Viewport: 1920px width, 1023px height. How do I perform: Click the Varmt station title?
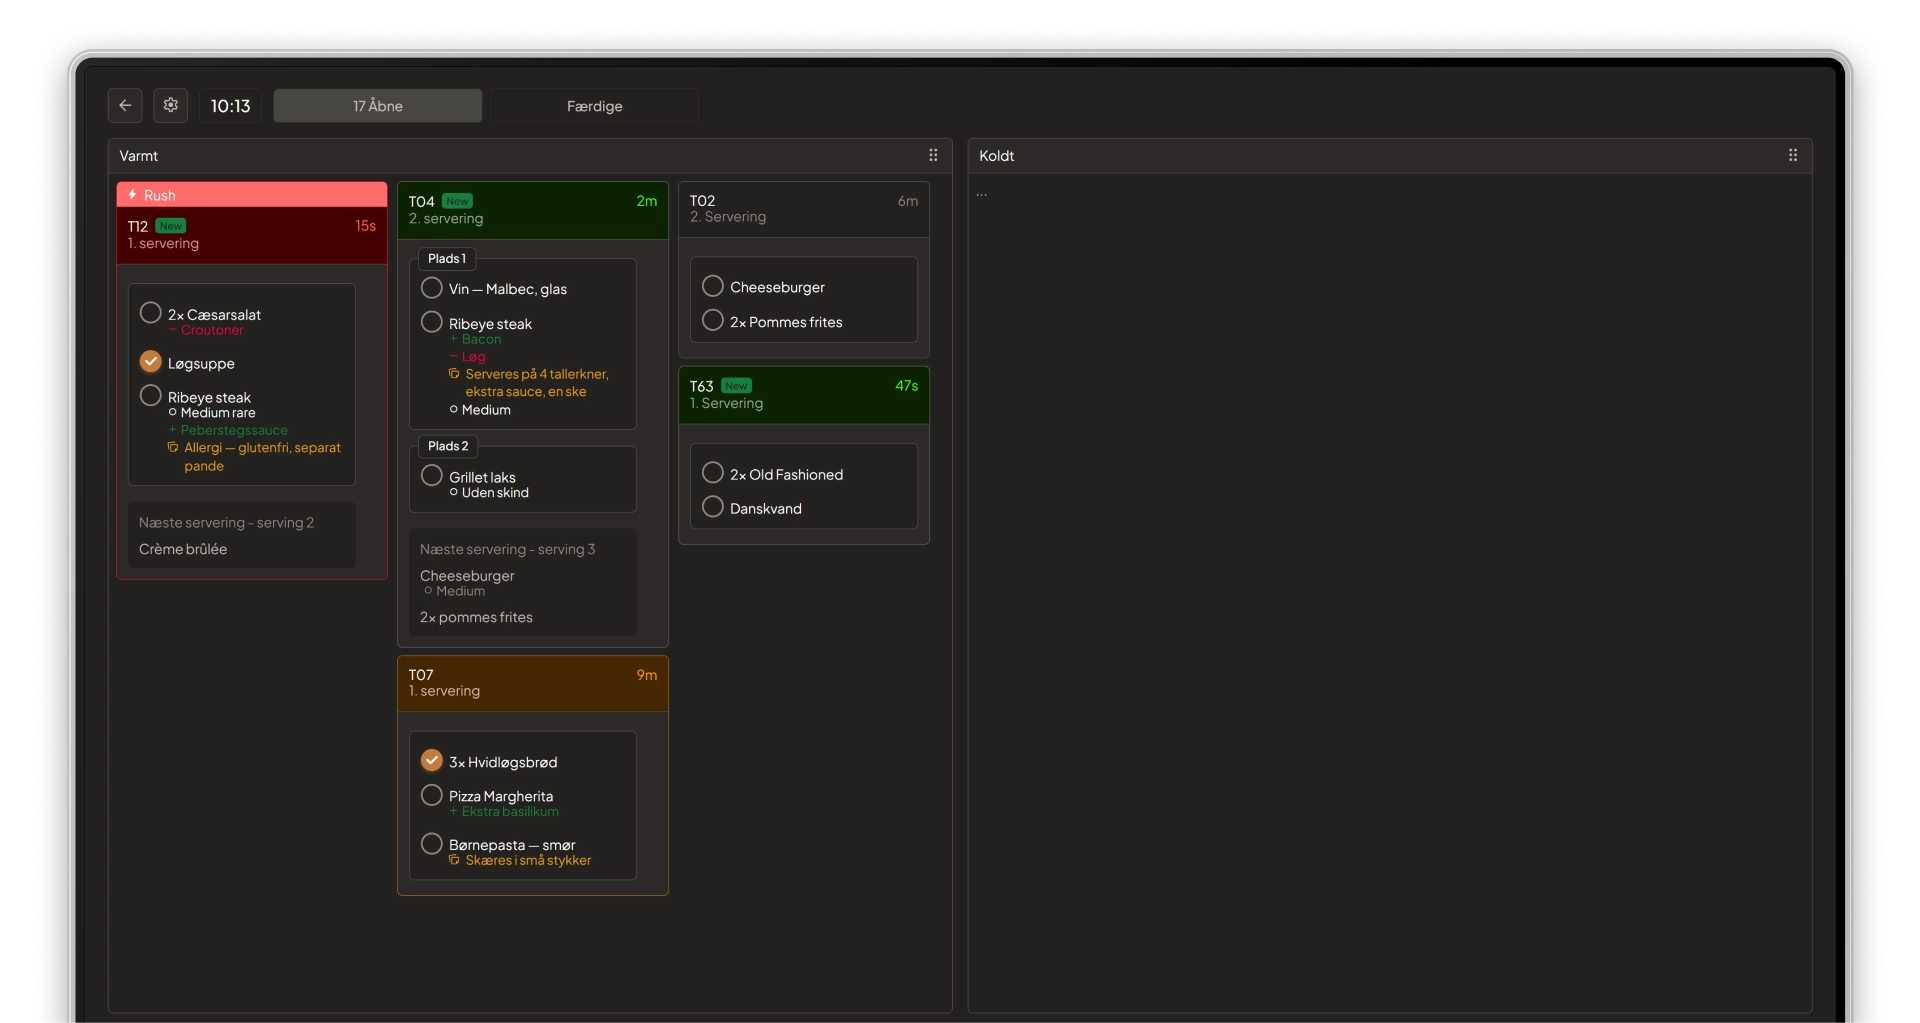click(139, 156)
